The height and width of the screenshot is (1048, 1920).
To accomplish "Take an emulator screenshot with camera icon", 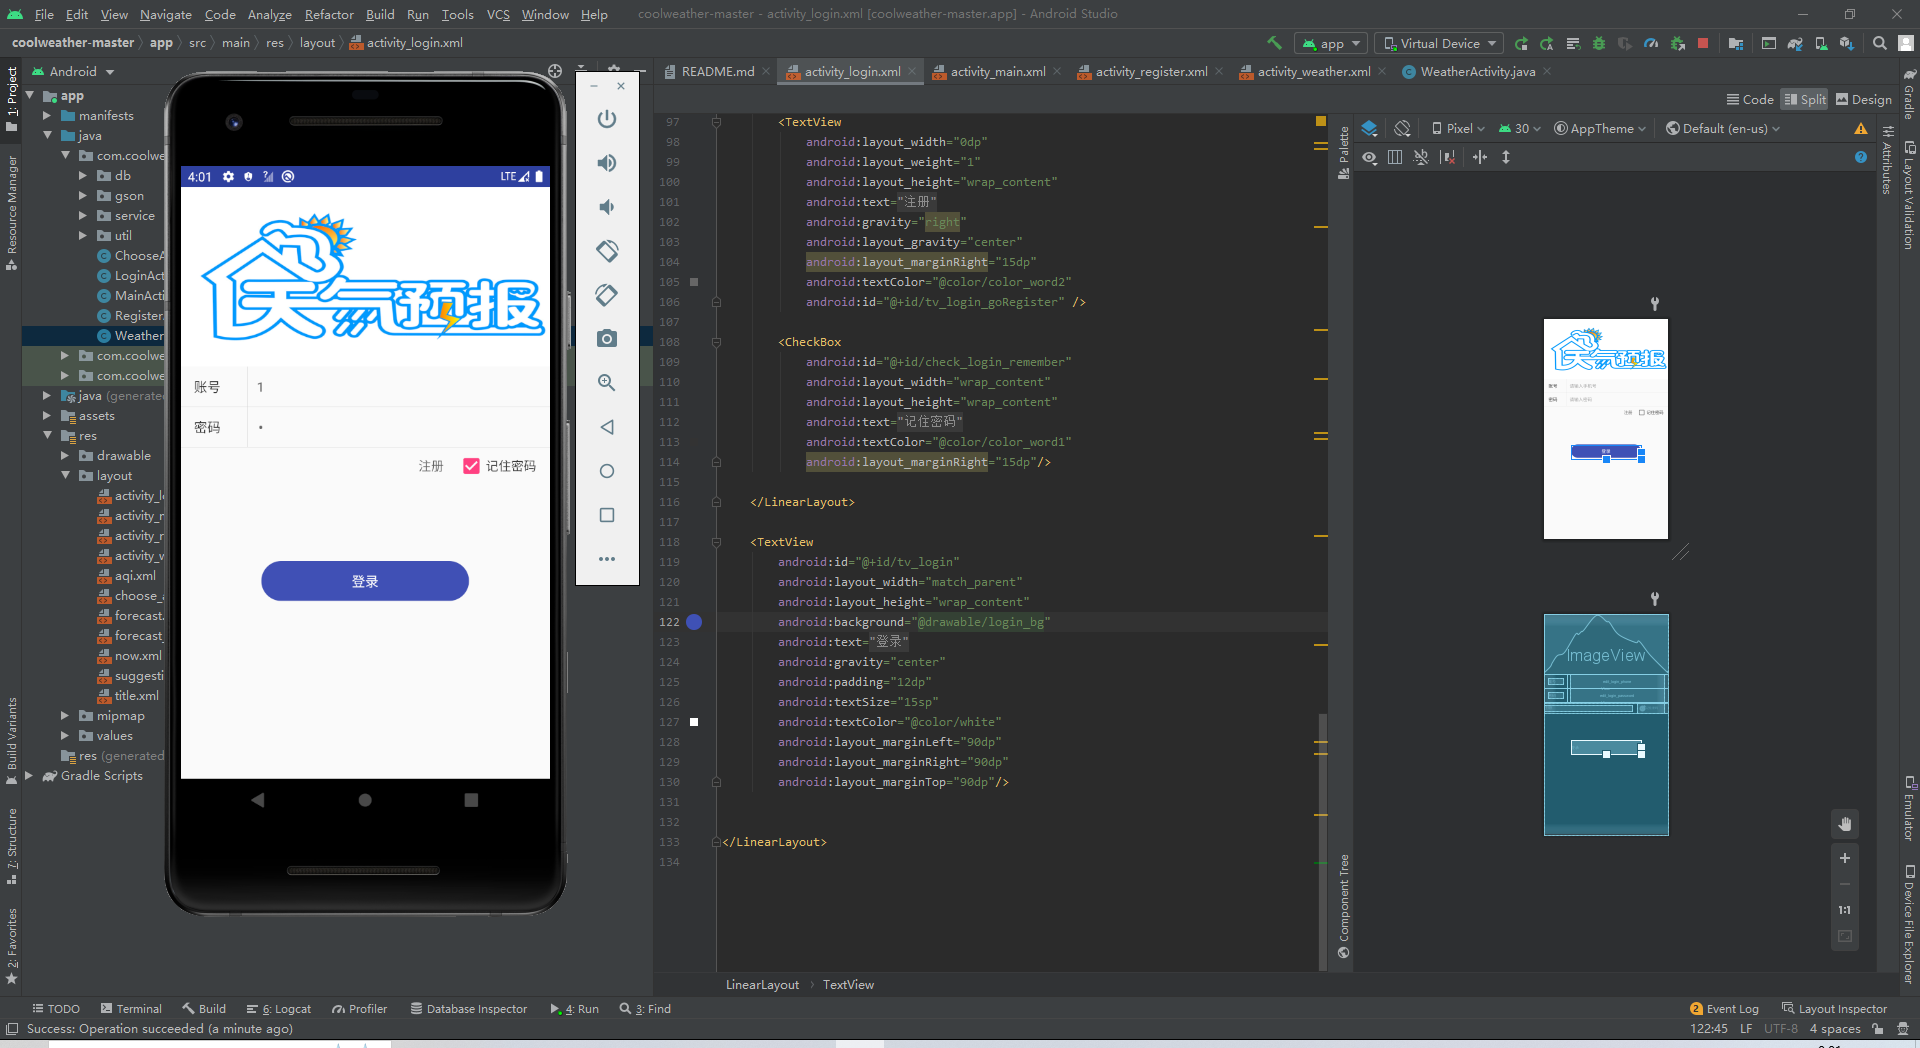I will (x=607, y=339).
